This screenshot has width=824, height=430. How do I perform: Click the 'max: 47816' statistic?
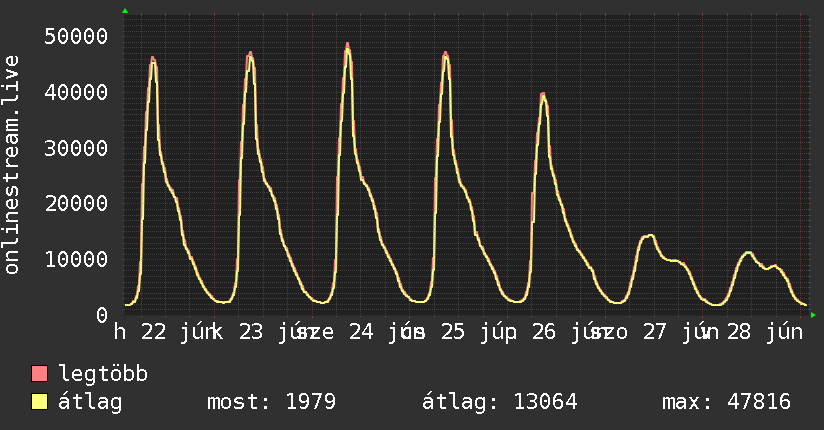[726, 402]
